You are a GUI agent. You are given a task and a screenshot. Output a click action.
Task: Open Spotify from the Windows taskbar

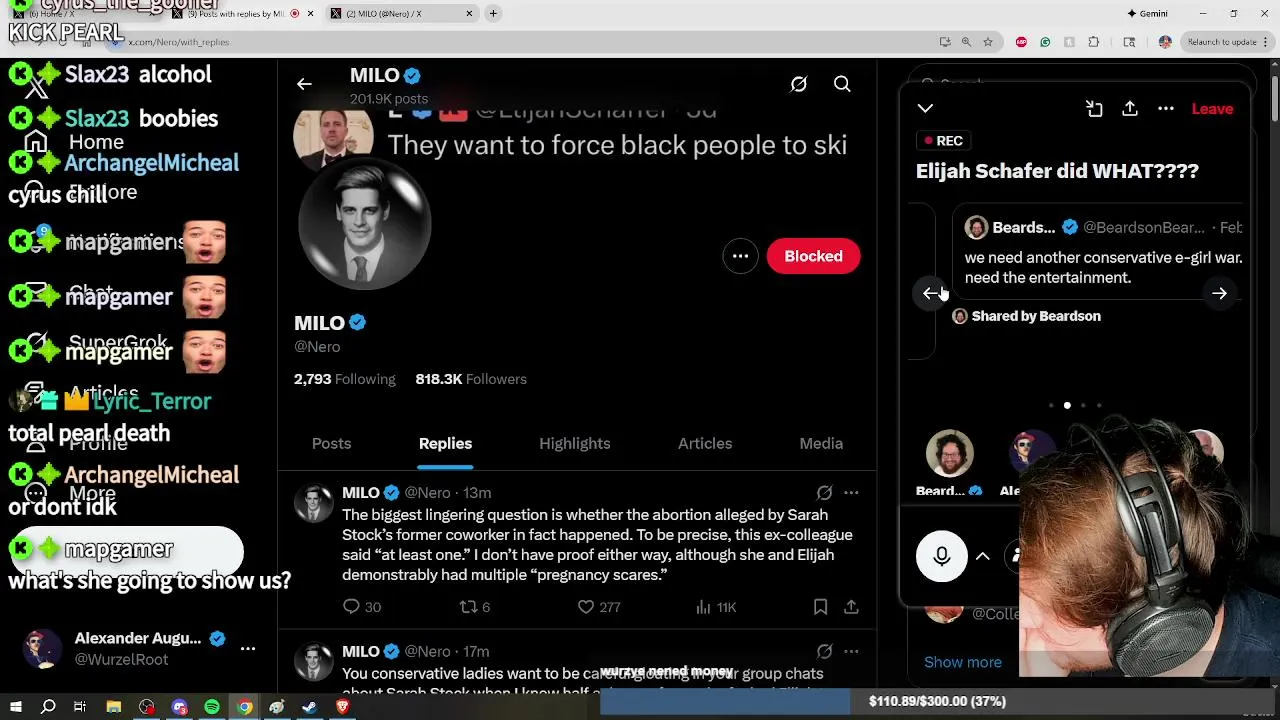tap(212, 707)
